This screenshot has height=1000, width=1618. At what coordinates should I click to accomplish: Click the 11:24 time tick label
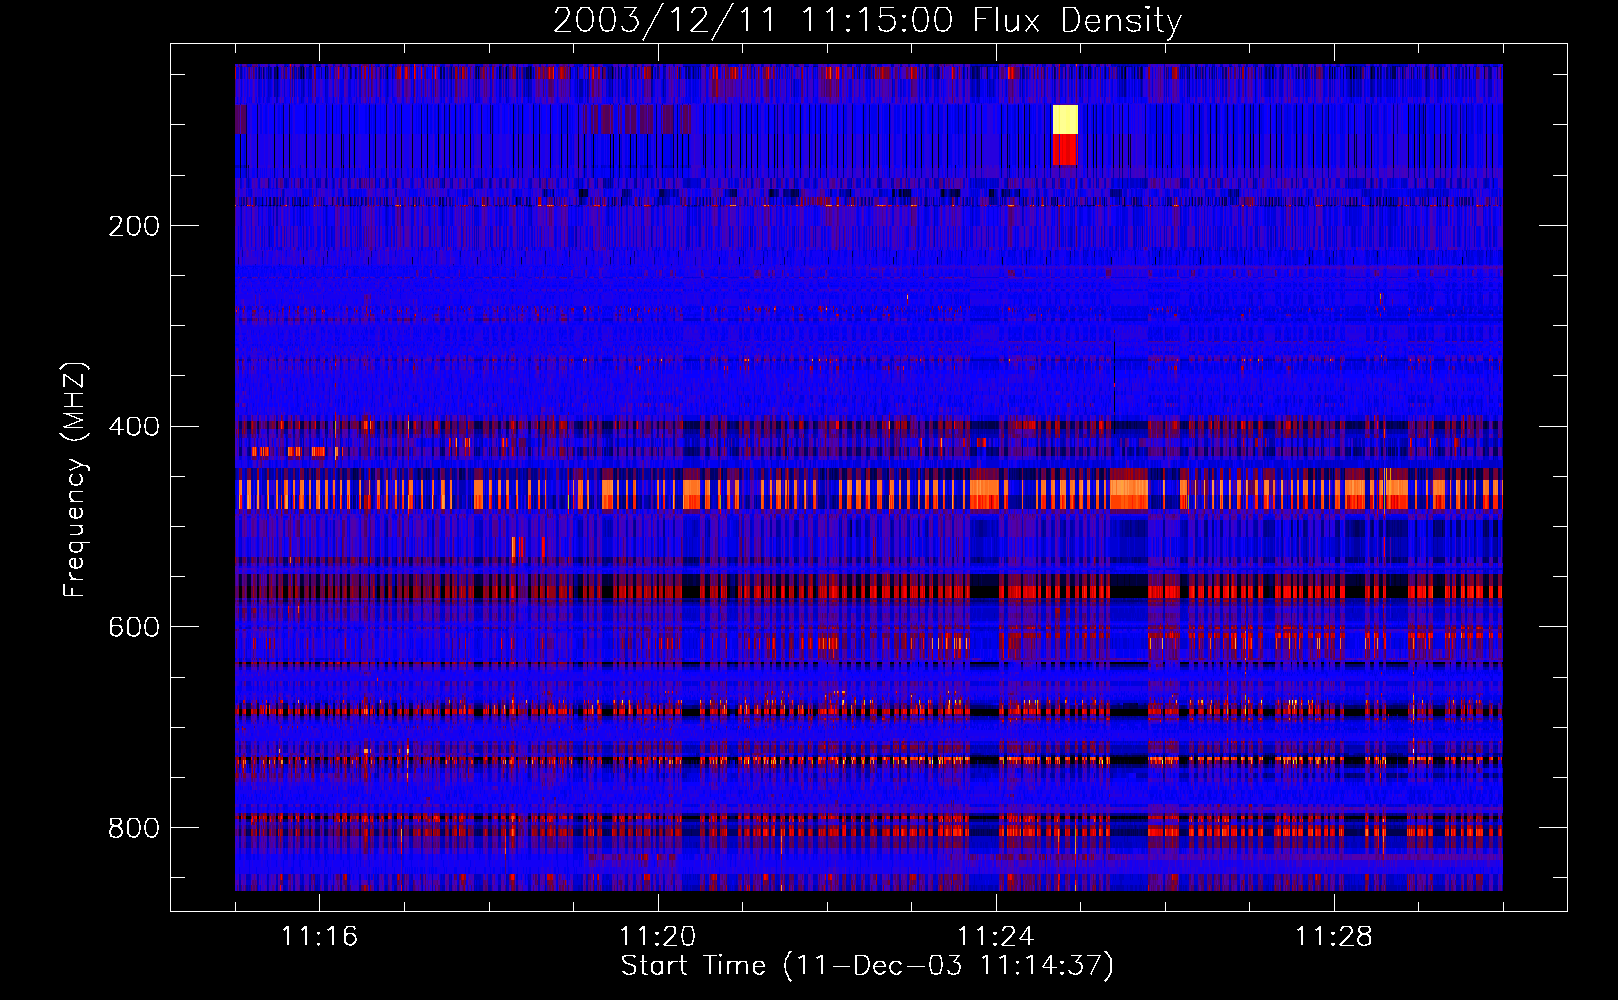pos(995,936)
